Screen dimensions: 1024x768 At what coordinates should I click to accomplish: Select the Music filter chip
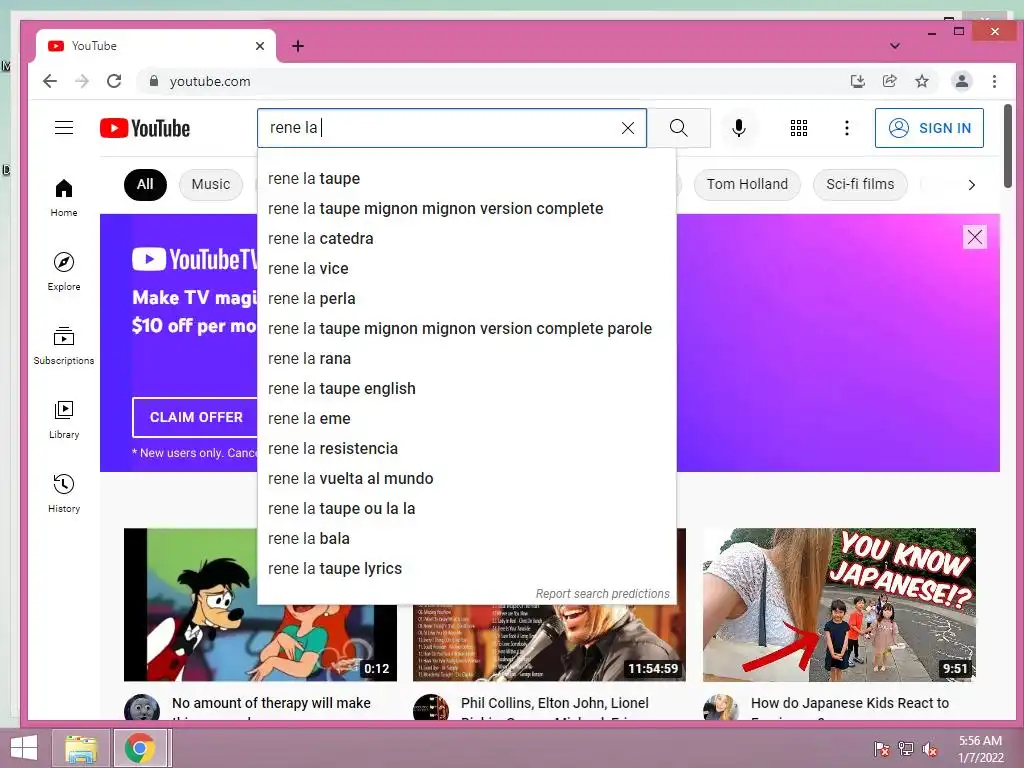coord(210,185)
